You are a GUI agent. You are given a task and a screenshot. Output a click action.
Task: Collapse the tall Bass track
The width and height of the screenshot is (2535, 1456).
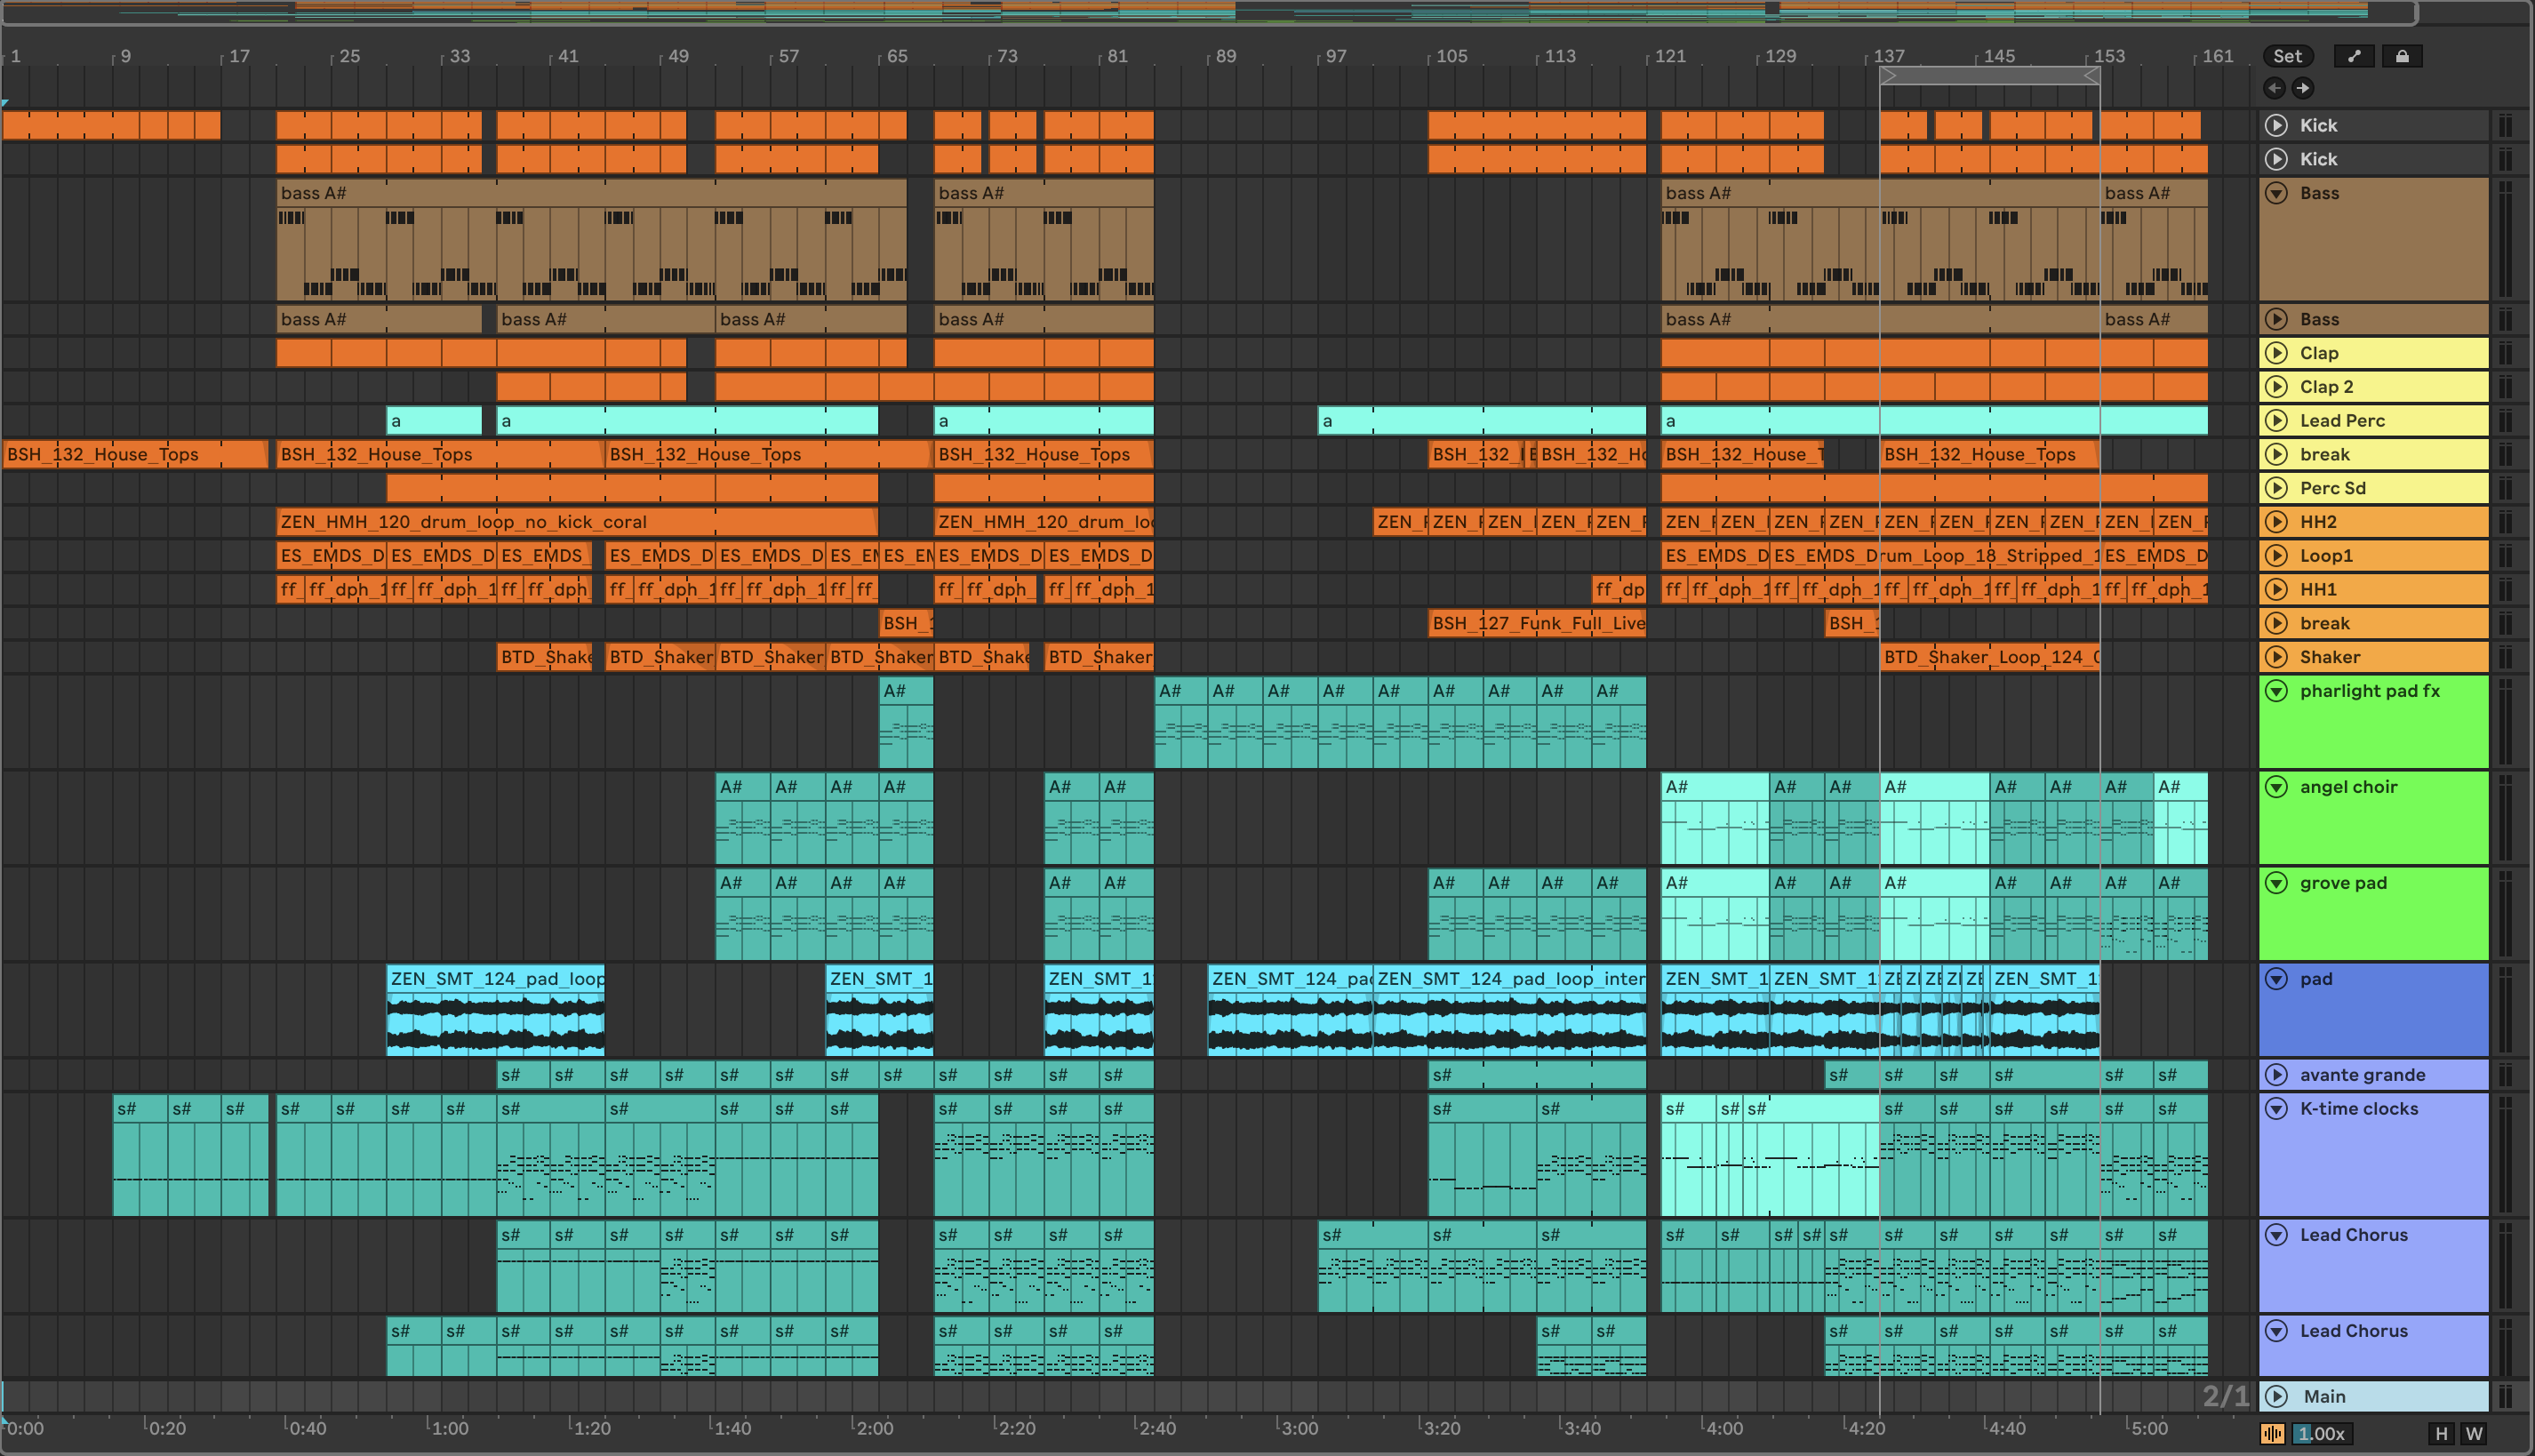coord(2276,193)
